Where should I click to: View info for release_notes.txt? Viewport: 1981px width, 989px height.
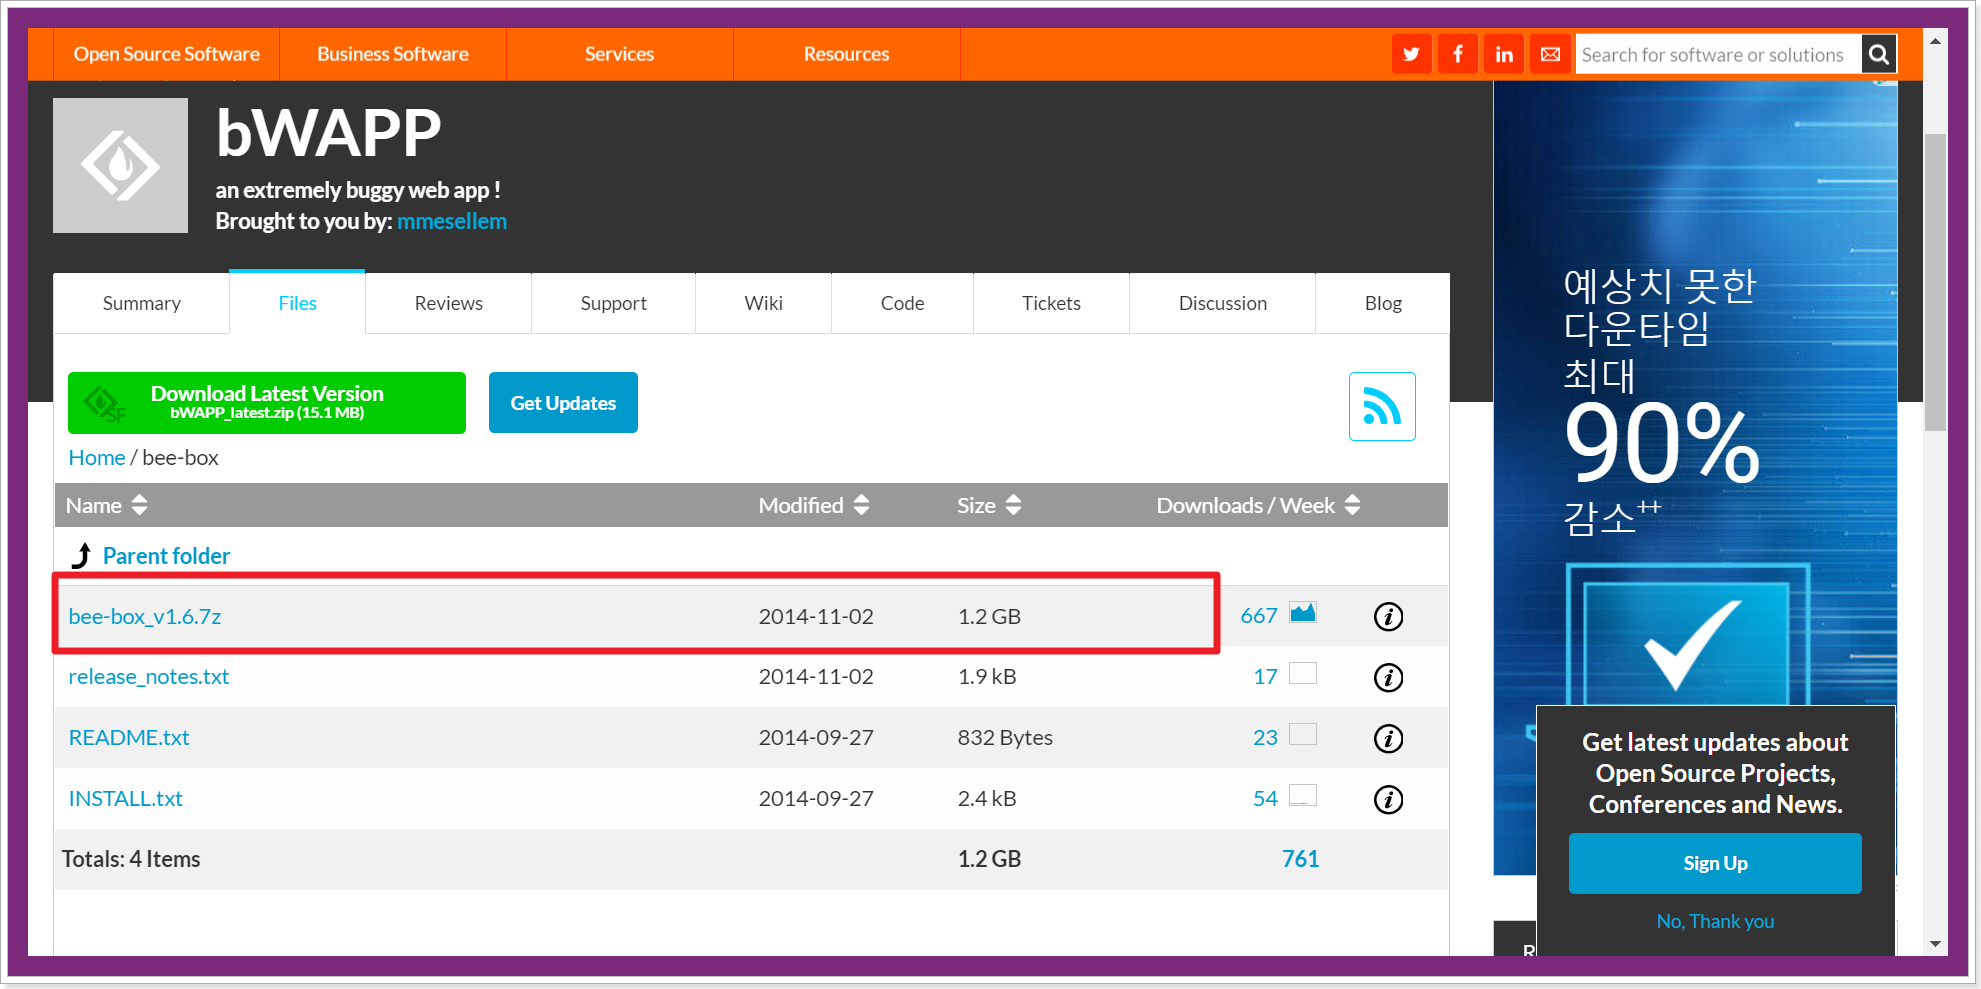click(1388, 678)
